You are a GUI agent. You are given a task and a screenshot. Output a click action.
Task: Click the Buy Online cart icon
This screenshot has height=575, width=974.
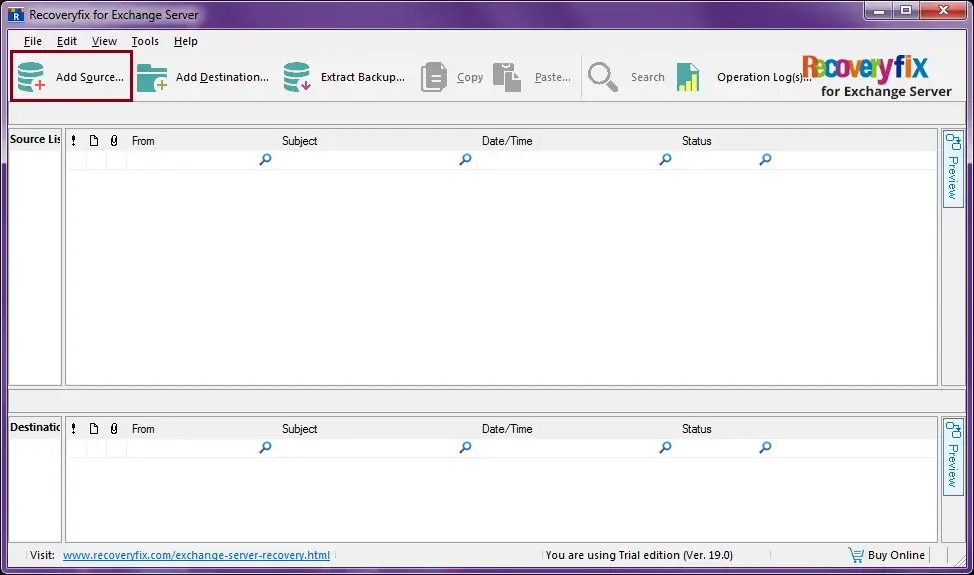coord(856,555)
